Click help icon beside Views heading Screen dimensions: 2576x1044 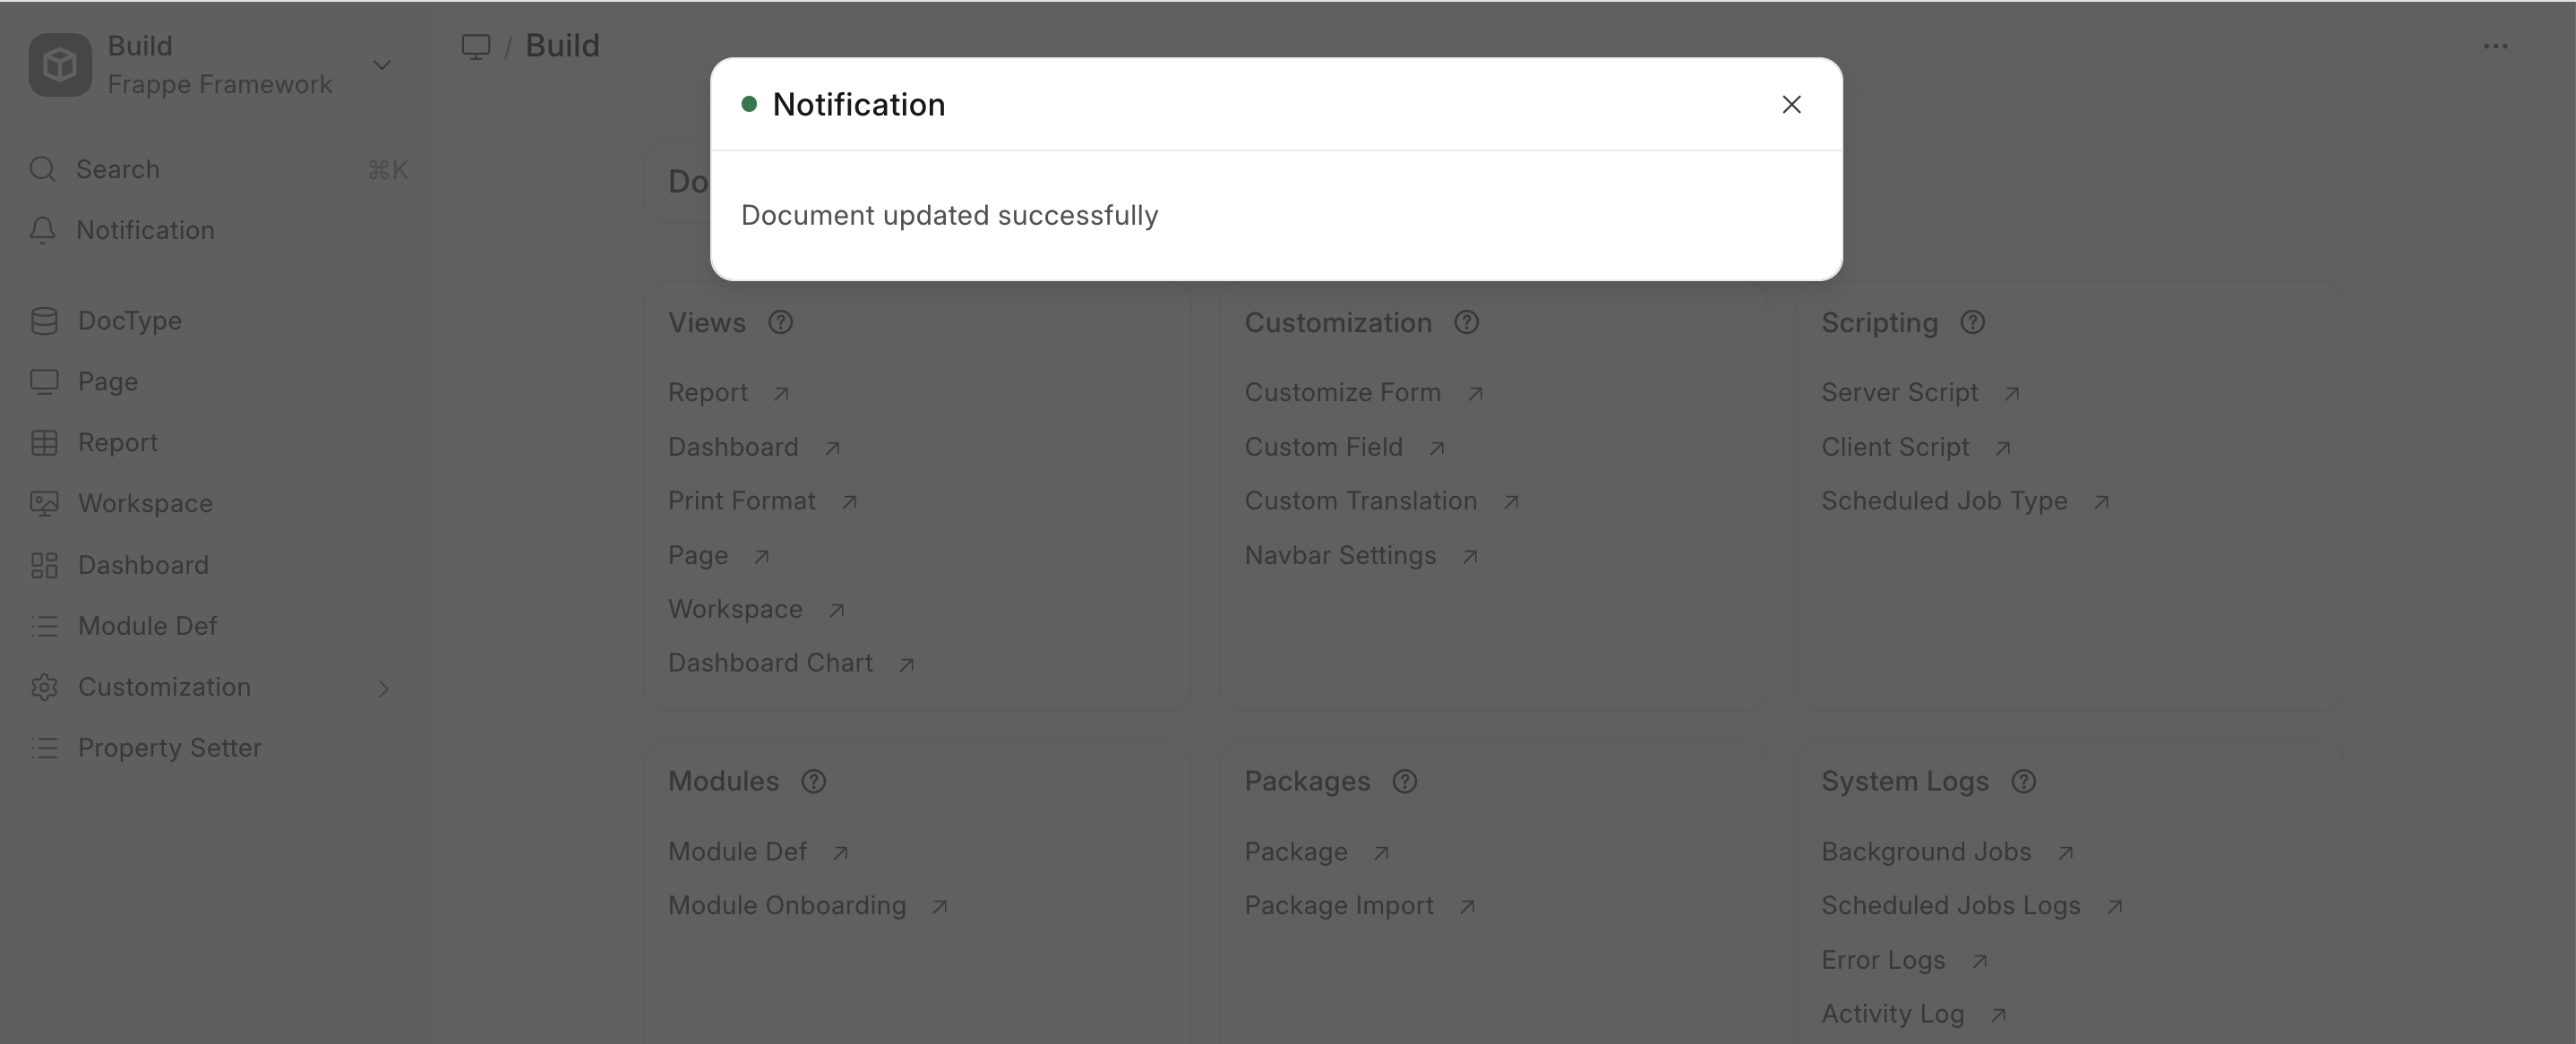[780, 323]
